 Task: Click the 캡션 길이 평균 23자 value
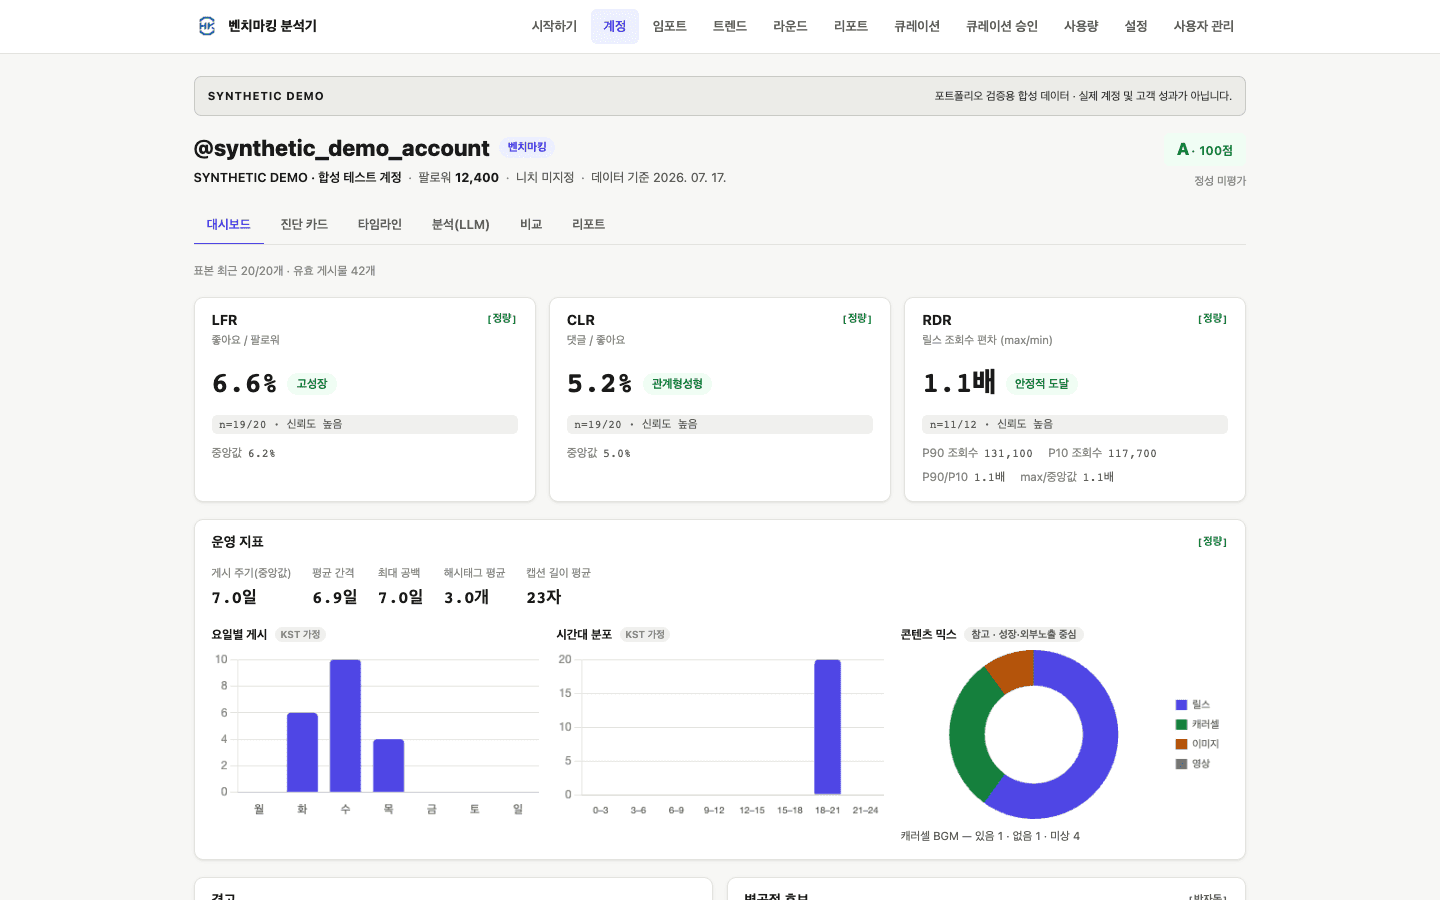(544, 597)
